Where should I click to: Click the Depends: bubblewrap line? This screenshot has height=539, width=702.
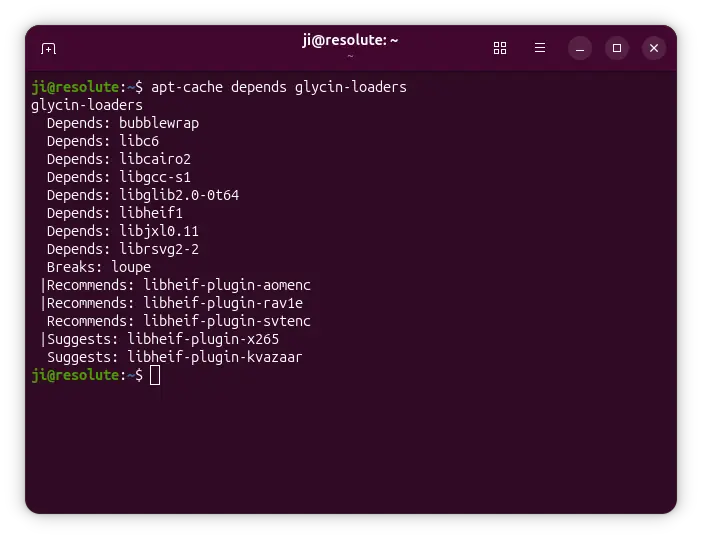coord(123,123)
